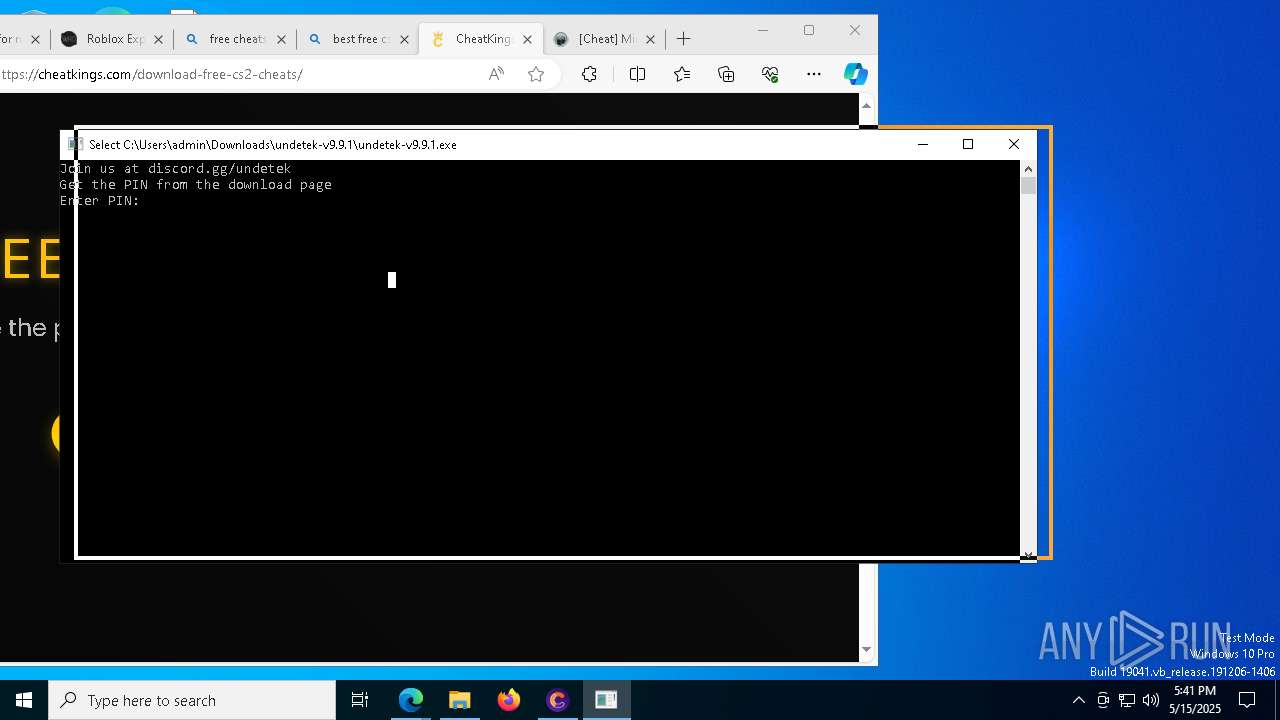Select the console app taskbar icon

pyautogui.click(x=606, y=700)
